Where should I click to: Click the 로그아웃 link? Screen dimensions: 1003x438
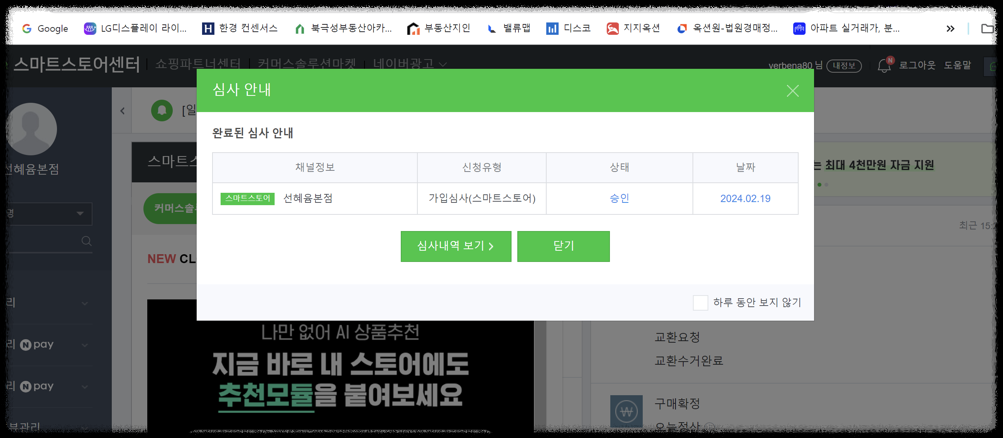pyautogui.click(x=917, y=65)
